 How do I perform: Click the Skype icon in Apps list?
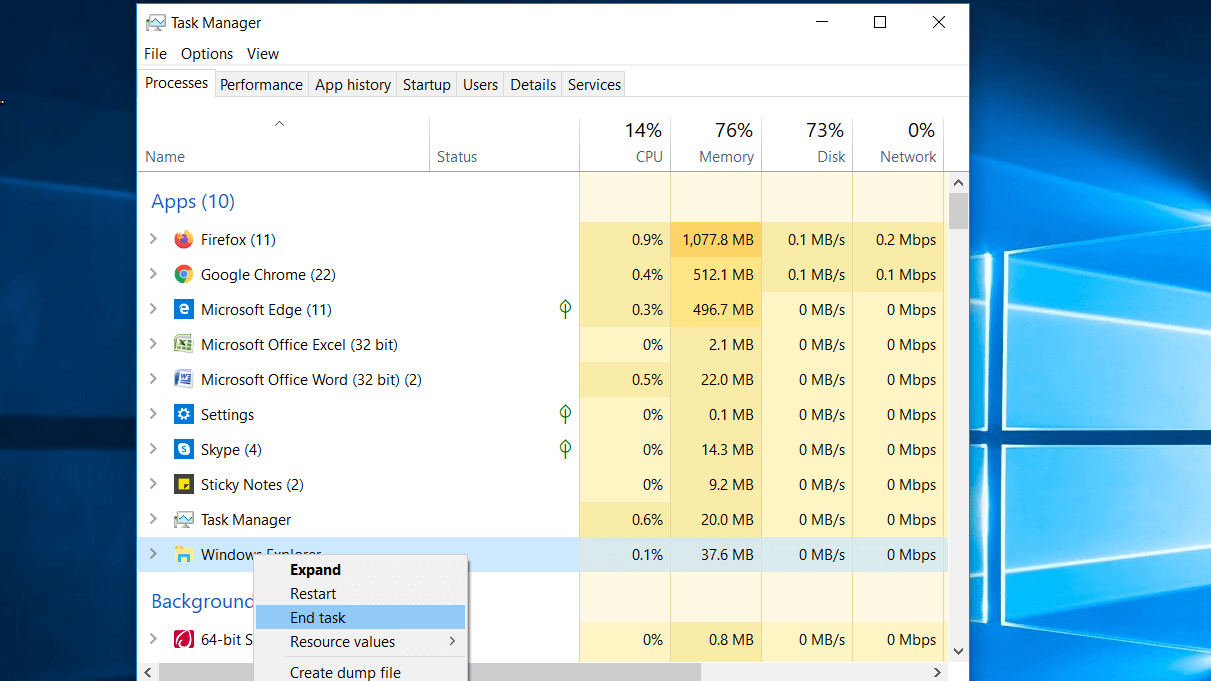pos(183,449)
